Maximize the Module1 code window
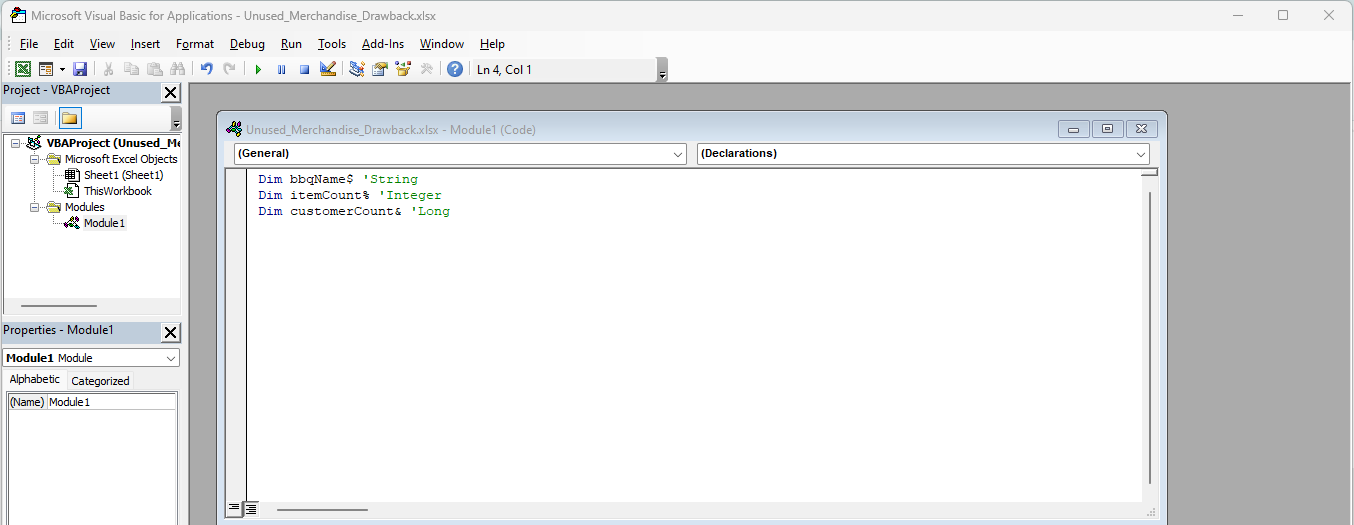The image size is (1354, 525). [1107, 129]
